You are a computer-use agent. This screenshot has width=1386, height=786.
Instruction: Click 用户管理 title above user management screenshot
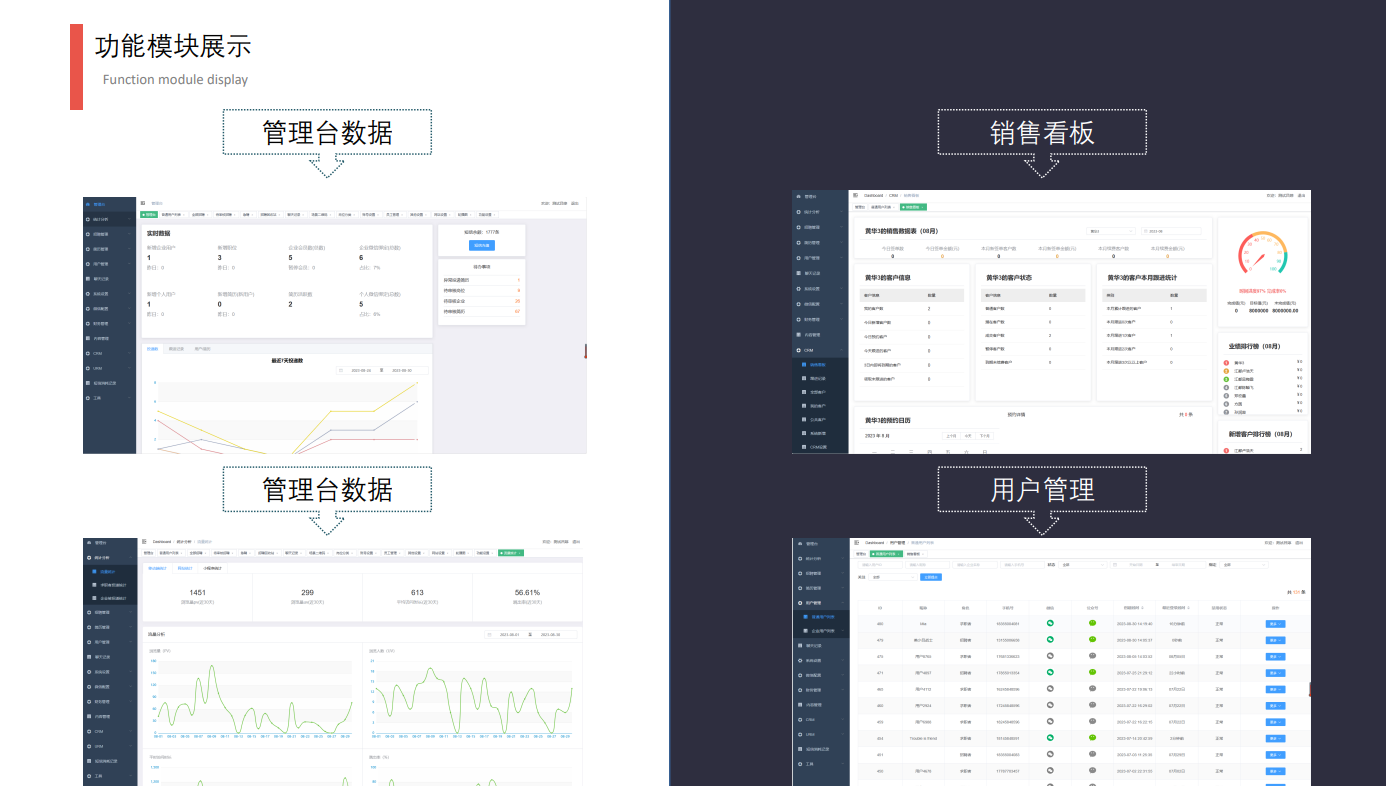click(x=1042, y=489)
